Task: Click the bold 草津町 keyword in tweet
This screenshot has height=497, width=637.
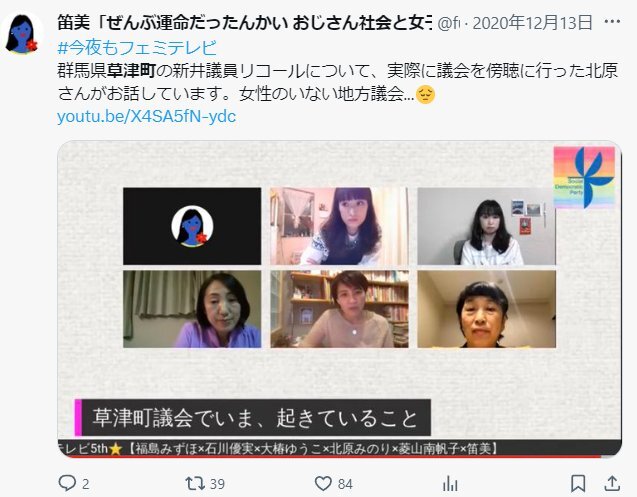Action: coord(132,71)
